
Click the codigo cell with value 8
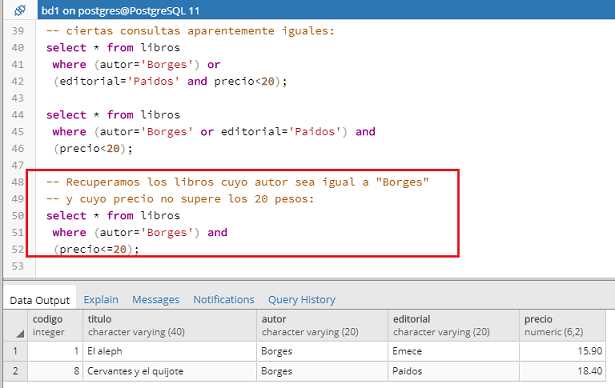click(55, 371)
